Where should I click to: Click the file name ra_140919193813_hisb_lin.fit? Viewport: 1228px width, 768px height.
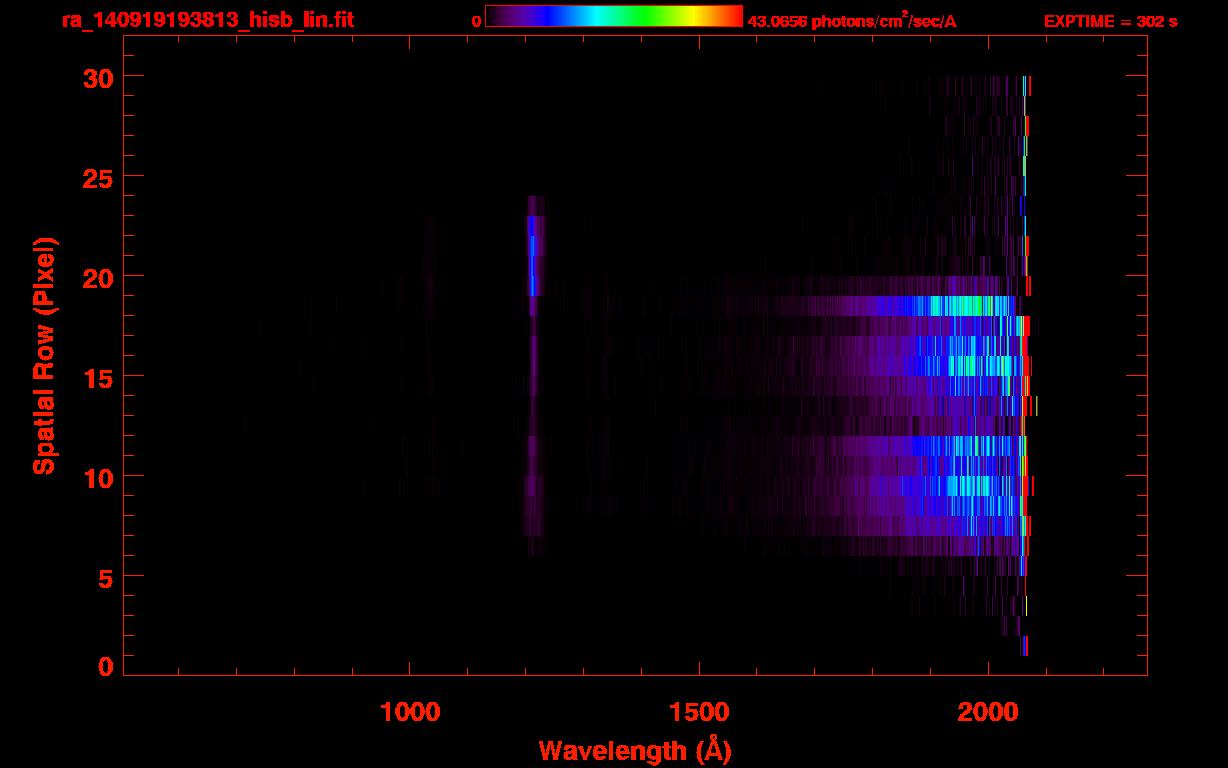(x=208, y=19)
